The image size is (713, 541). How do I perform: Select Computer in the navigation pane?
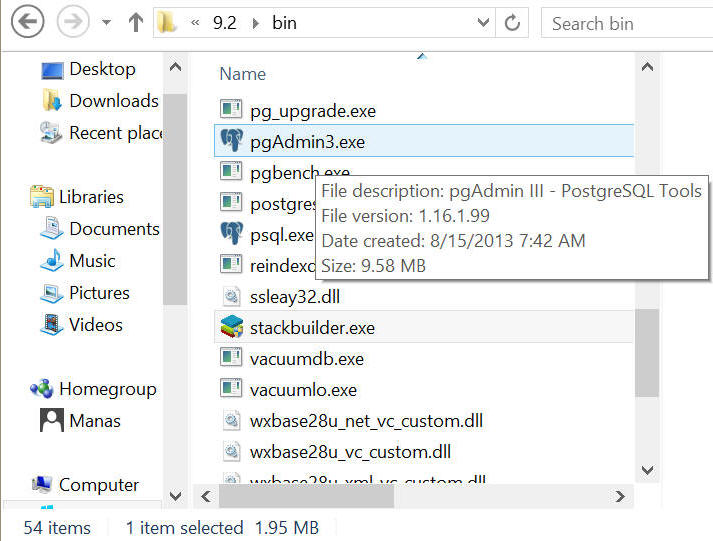click(99, 485)
